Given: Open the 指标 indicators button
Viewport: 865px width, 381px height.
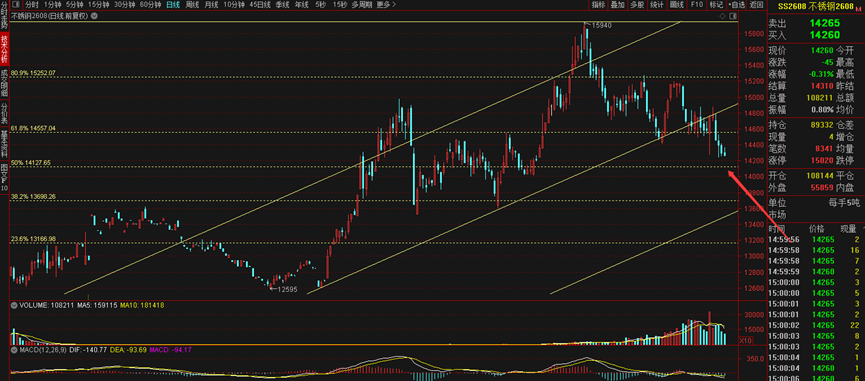Looking at the screenshot, I should coord(599,4).
